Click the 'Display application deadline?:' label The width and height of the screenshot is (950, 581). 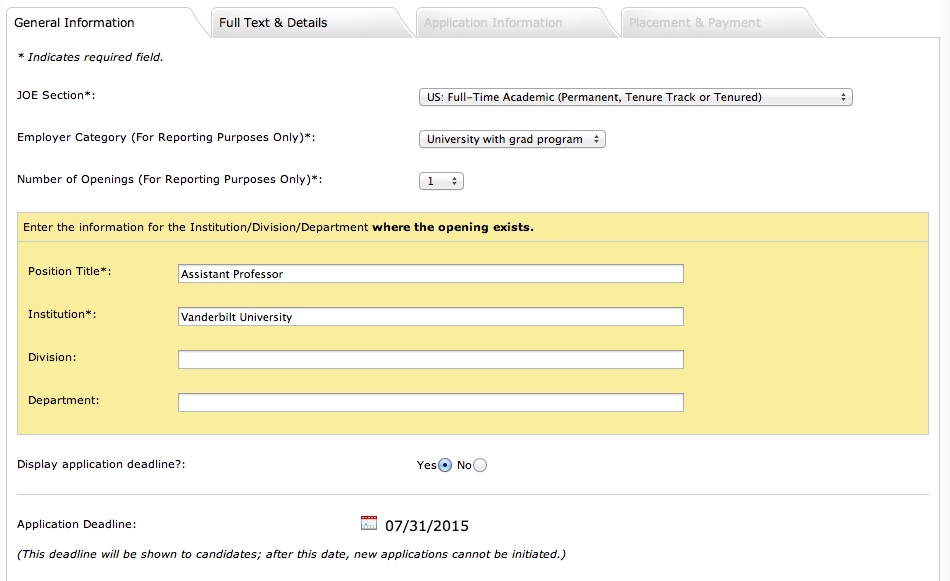tap(102, 464)
